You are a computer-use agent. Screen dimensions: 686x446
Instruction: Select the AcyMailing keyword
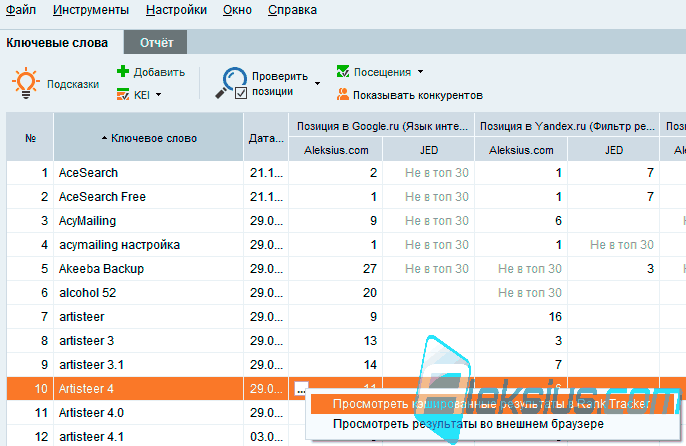[x=88, y=221]
